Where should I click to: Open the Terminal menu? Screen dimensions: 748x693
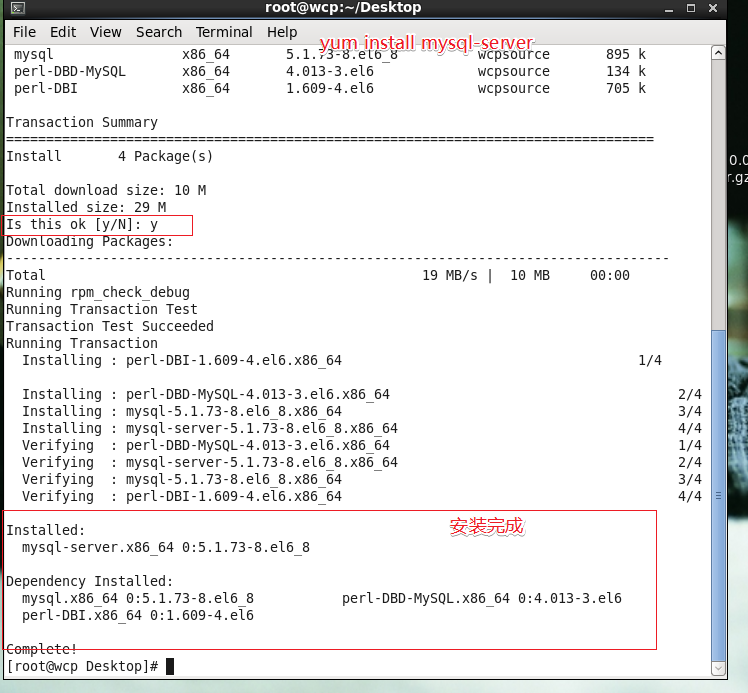[x=224, y=32]
